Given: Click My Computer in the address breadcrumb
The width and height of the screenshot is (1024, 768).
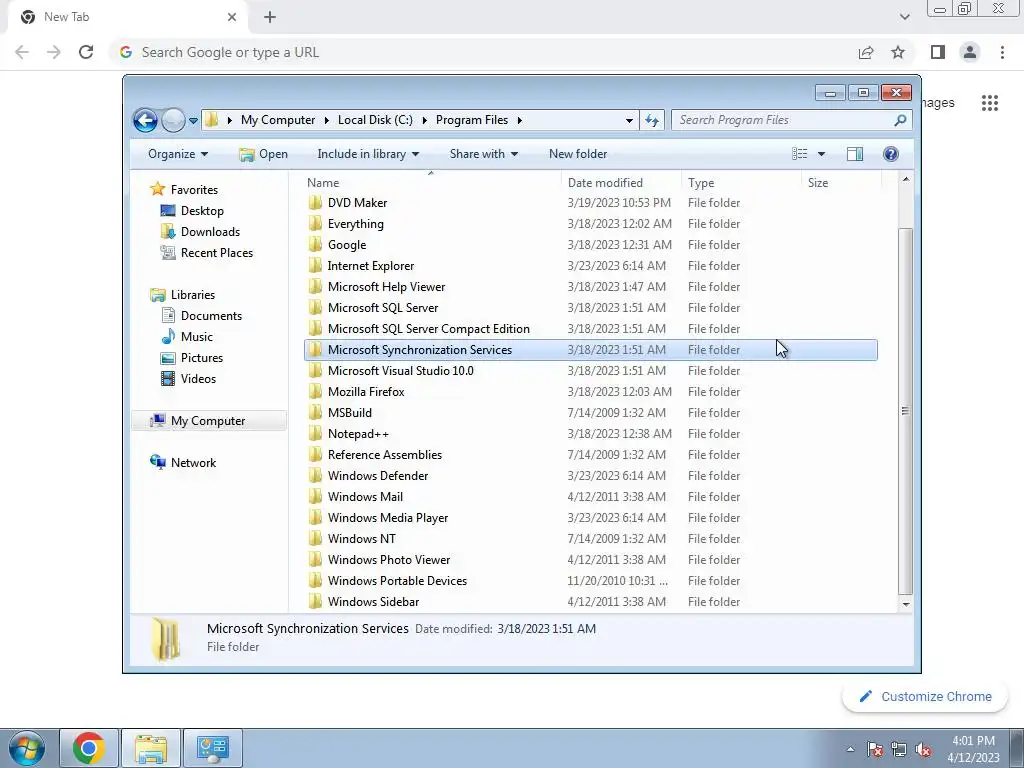Looking at the screenshot, I should click(x=278, y=120).
